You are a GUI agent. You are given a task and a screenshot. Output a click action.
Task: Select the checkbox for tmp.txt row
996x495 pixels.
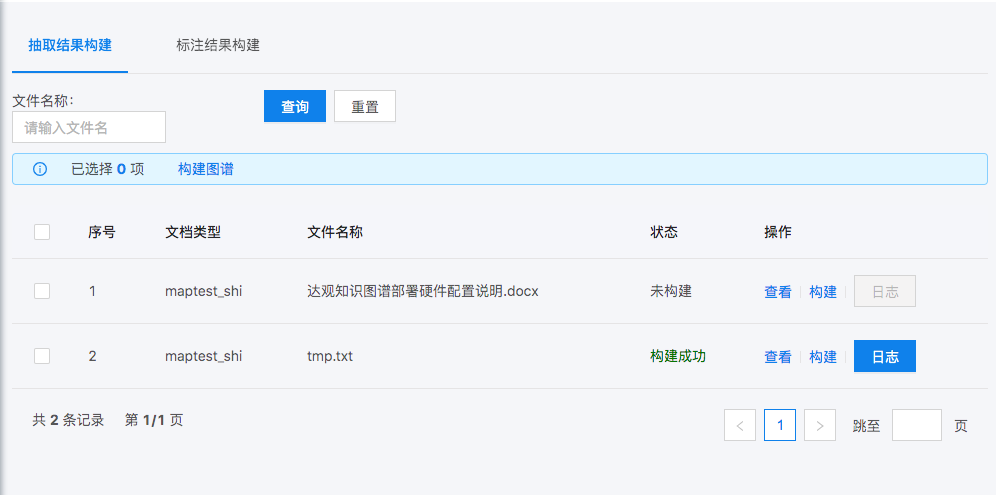pyautogui.click(x=42, y=356)
